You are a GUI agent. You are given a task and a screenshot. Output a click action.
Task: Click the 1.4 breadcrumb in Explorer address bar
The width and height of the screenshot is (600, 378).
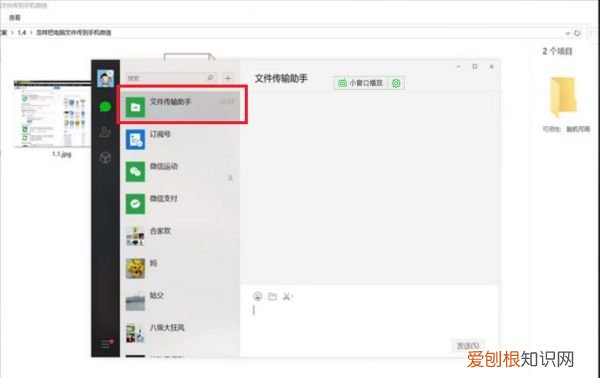21,33
